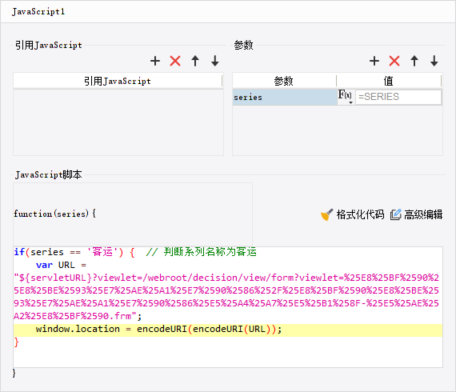The image size is (456, 392).
Task: Select the series parameter name cell
Action: pyautogui.click(x=285, y=97)
